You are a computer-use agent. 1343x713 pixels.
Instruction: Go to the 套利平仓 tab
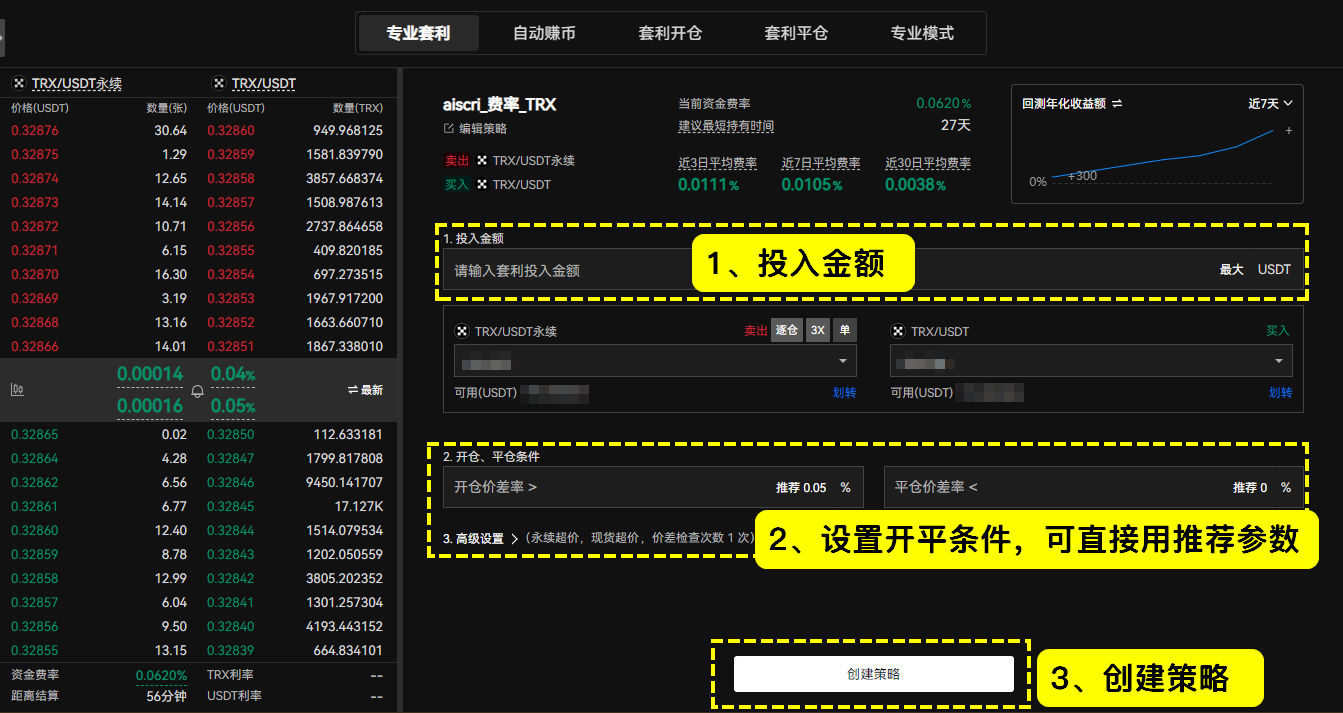(796, 33)
